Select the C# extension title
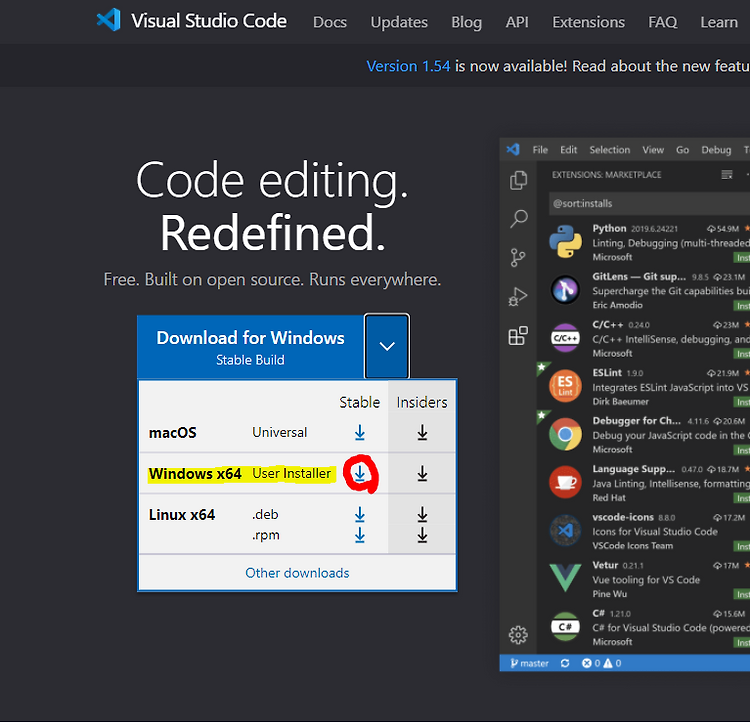Viewport: 750px width, 728px height. point(598,613)
